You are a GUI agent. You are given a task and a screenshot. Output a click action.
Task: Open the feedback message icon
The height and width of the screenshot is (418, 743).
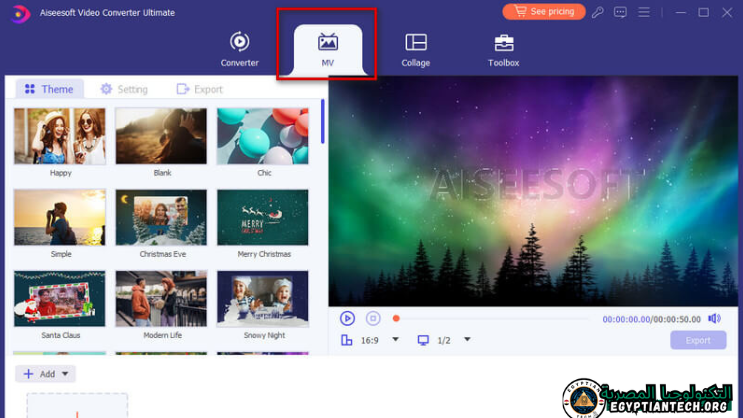[620, 13]
